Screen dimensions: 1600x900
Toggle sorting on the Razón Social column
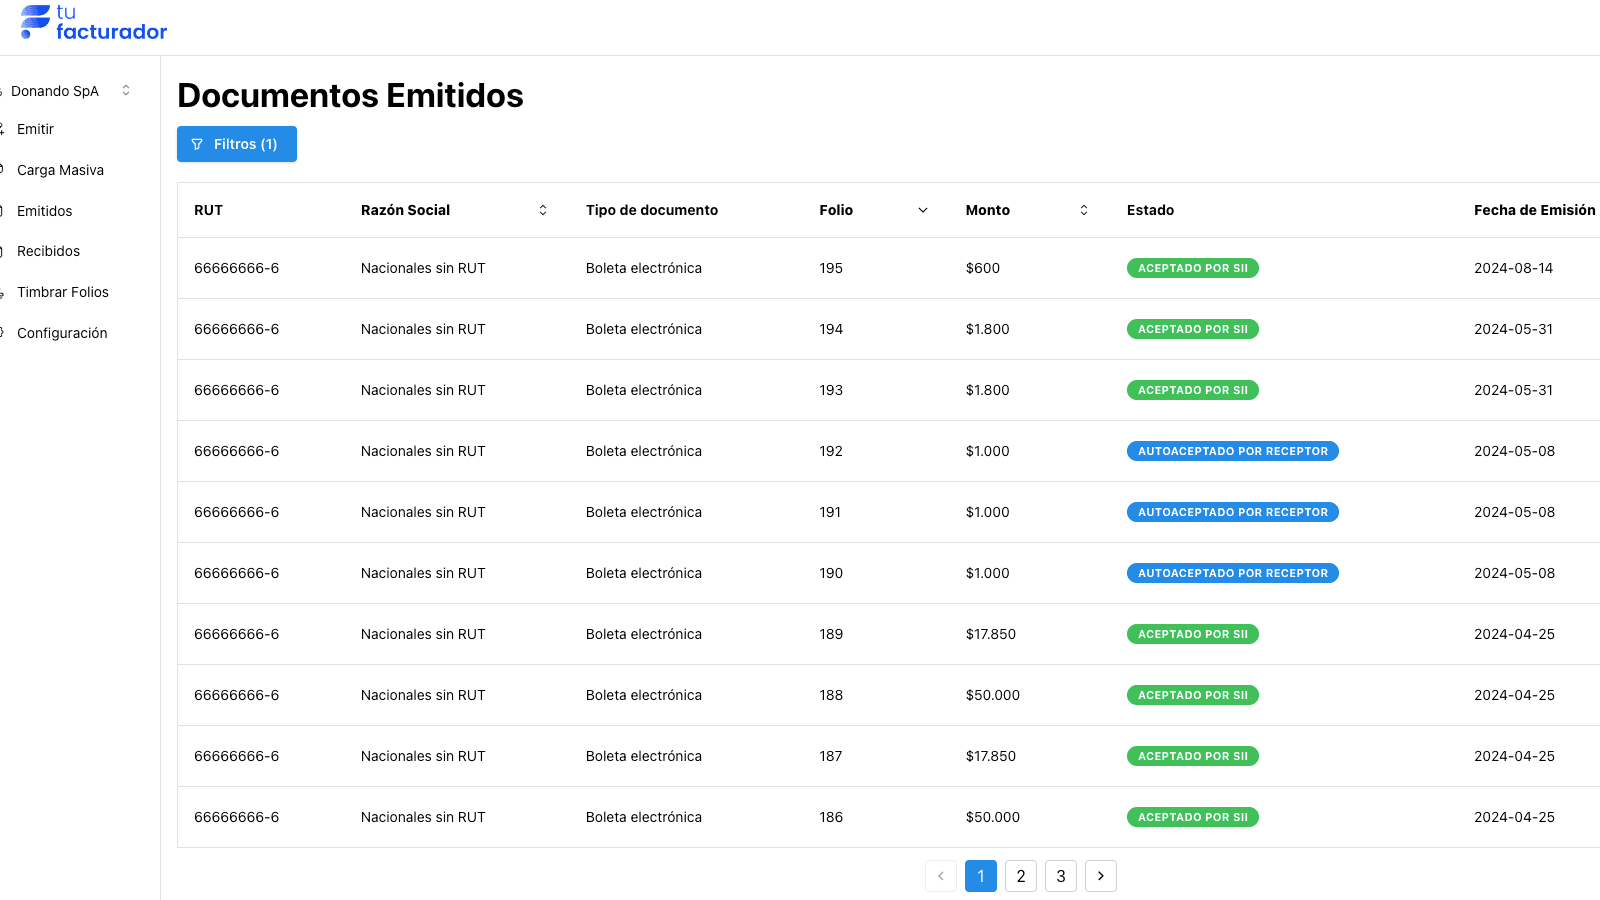pos(543,210)
